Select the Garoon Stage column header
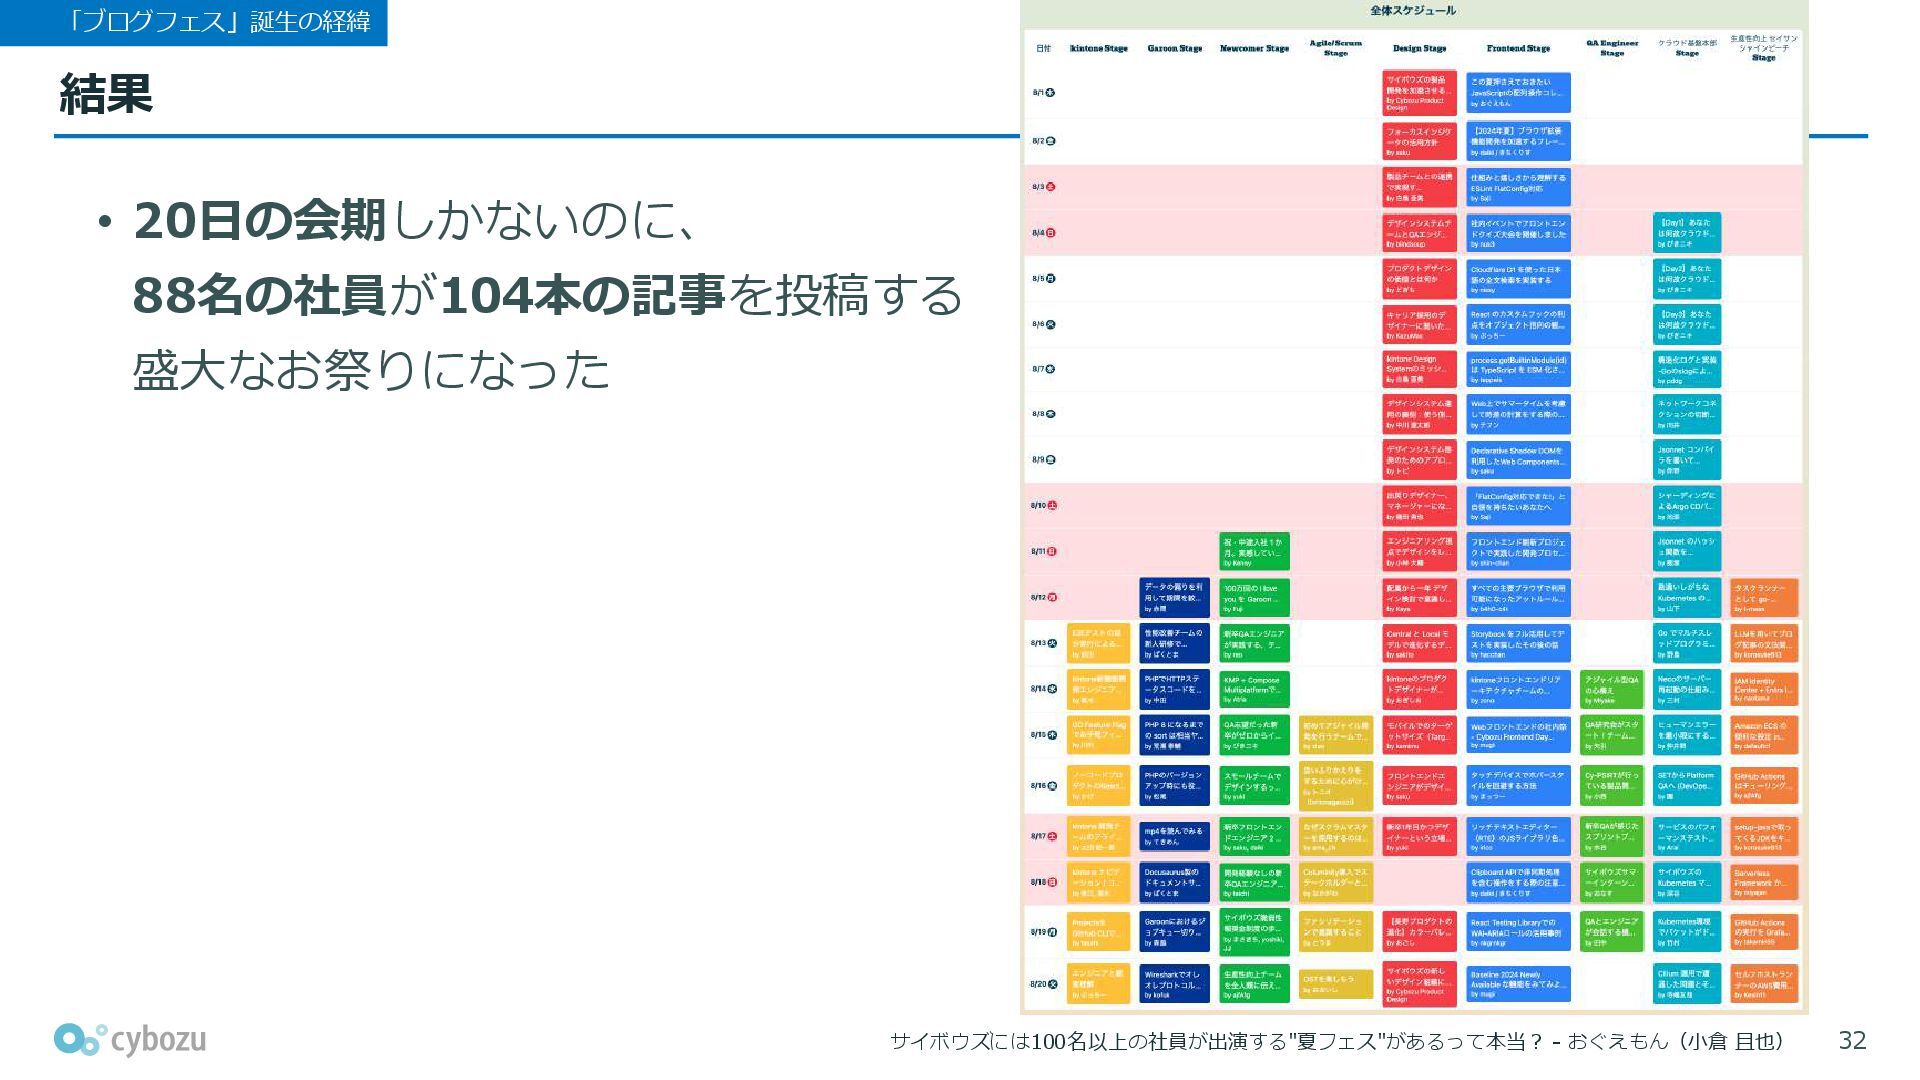The height and width of the screenshot is (1080, 1920). click(1174, 49)
